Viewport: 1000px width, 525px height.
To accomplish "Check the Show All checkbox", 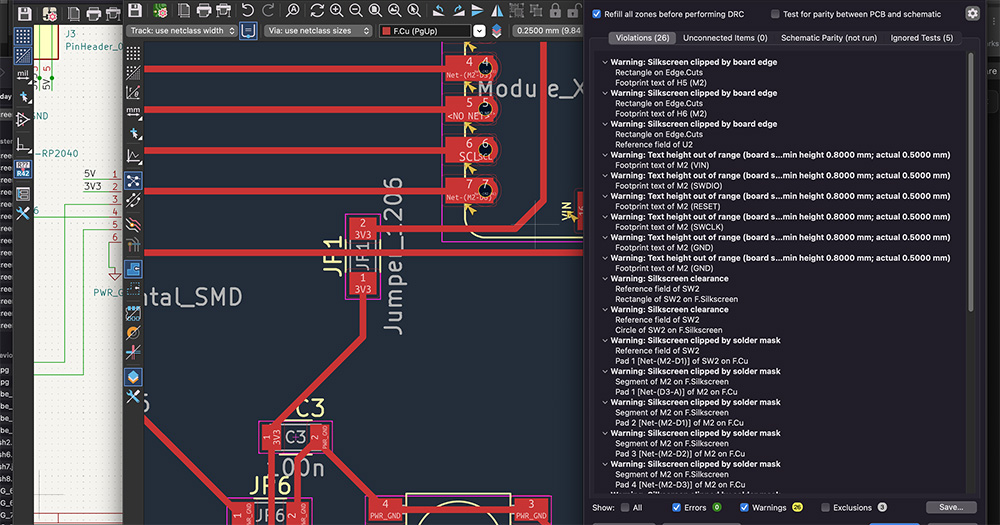I will coord(625,508).
